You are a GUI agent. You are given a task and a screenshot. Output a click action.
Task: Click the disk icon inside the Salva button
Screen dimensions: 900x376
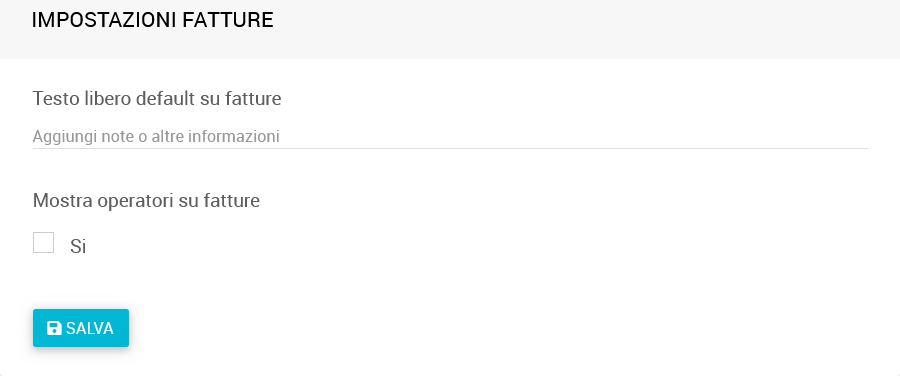point(54,328)
